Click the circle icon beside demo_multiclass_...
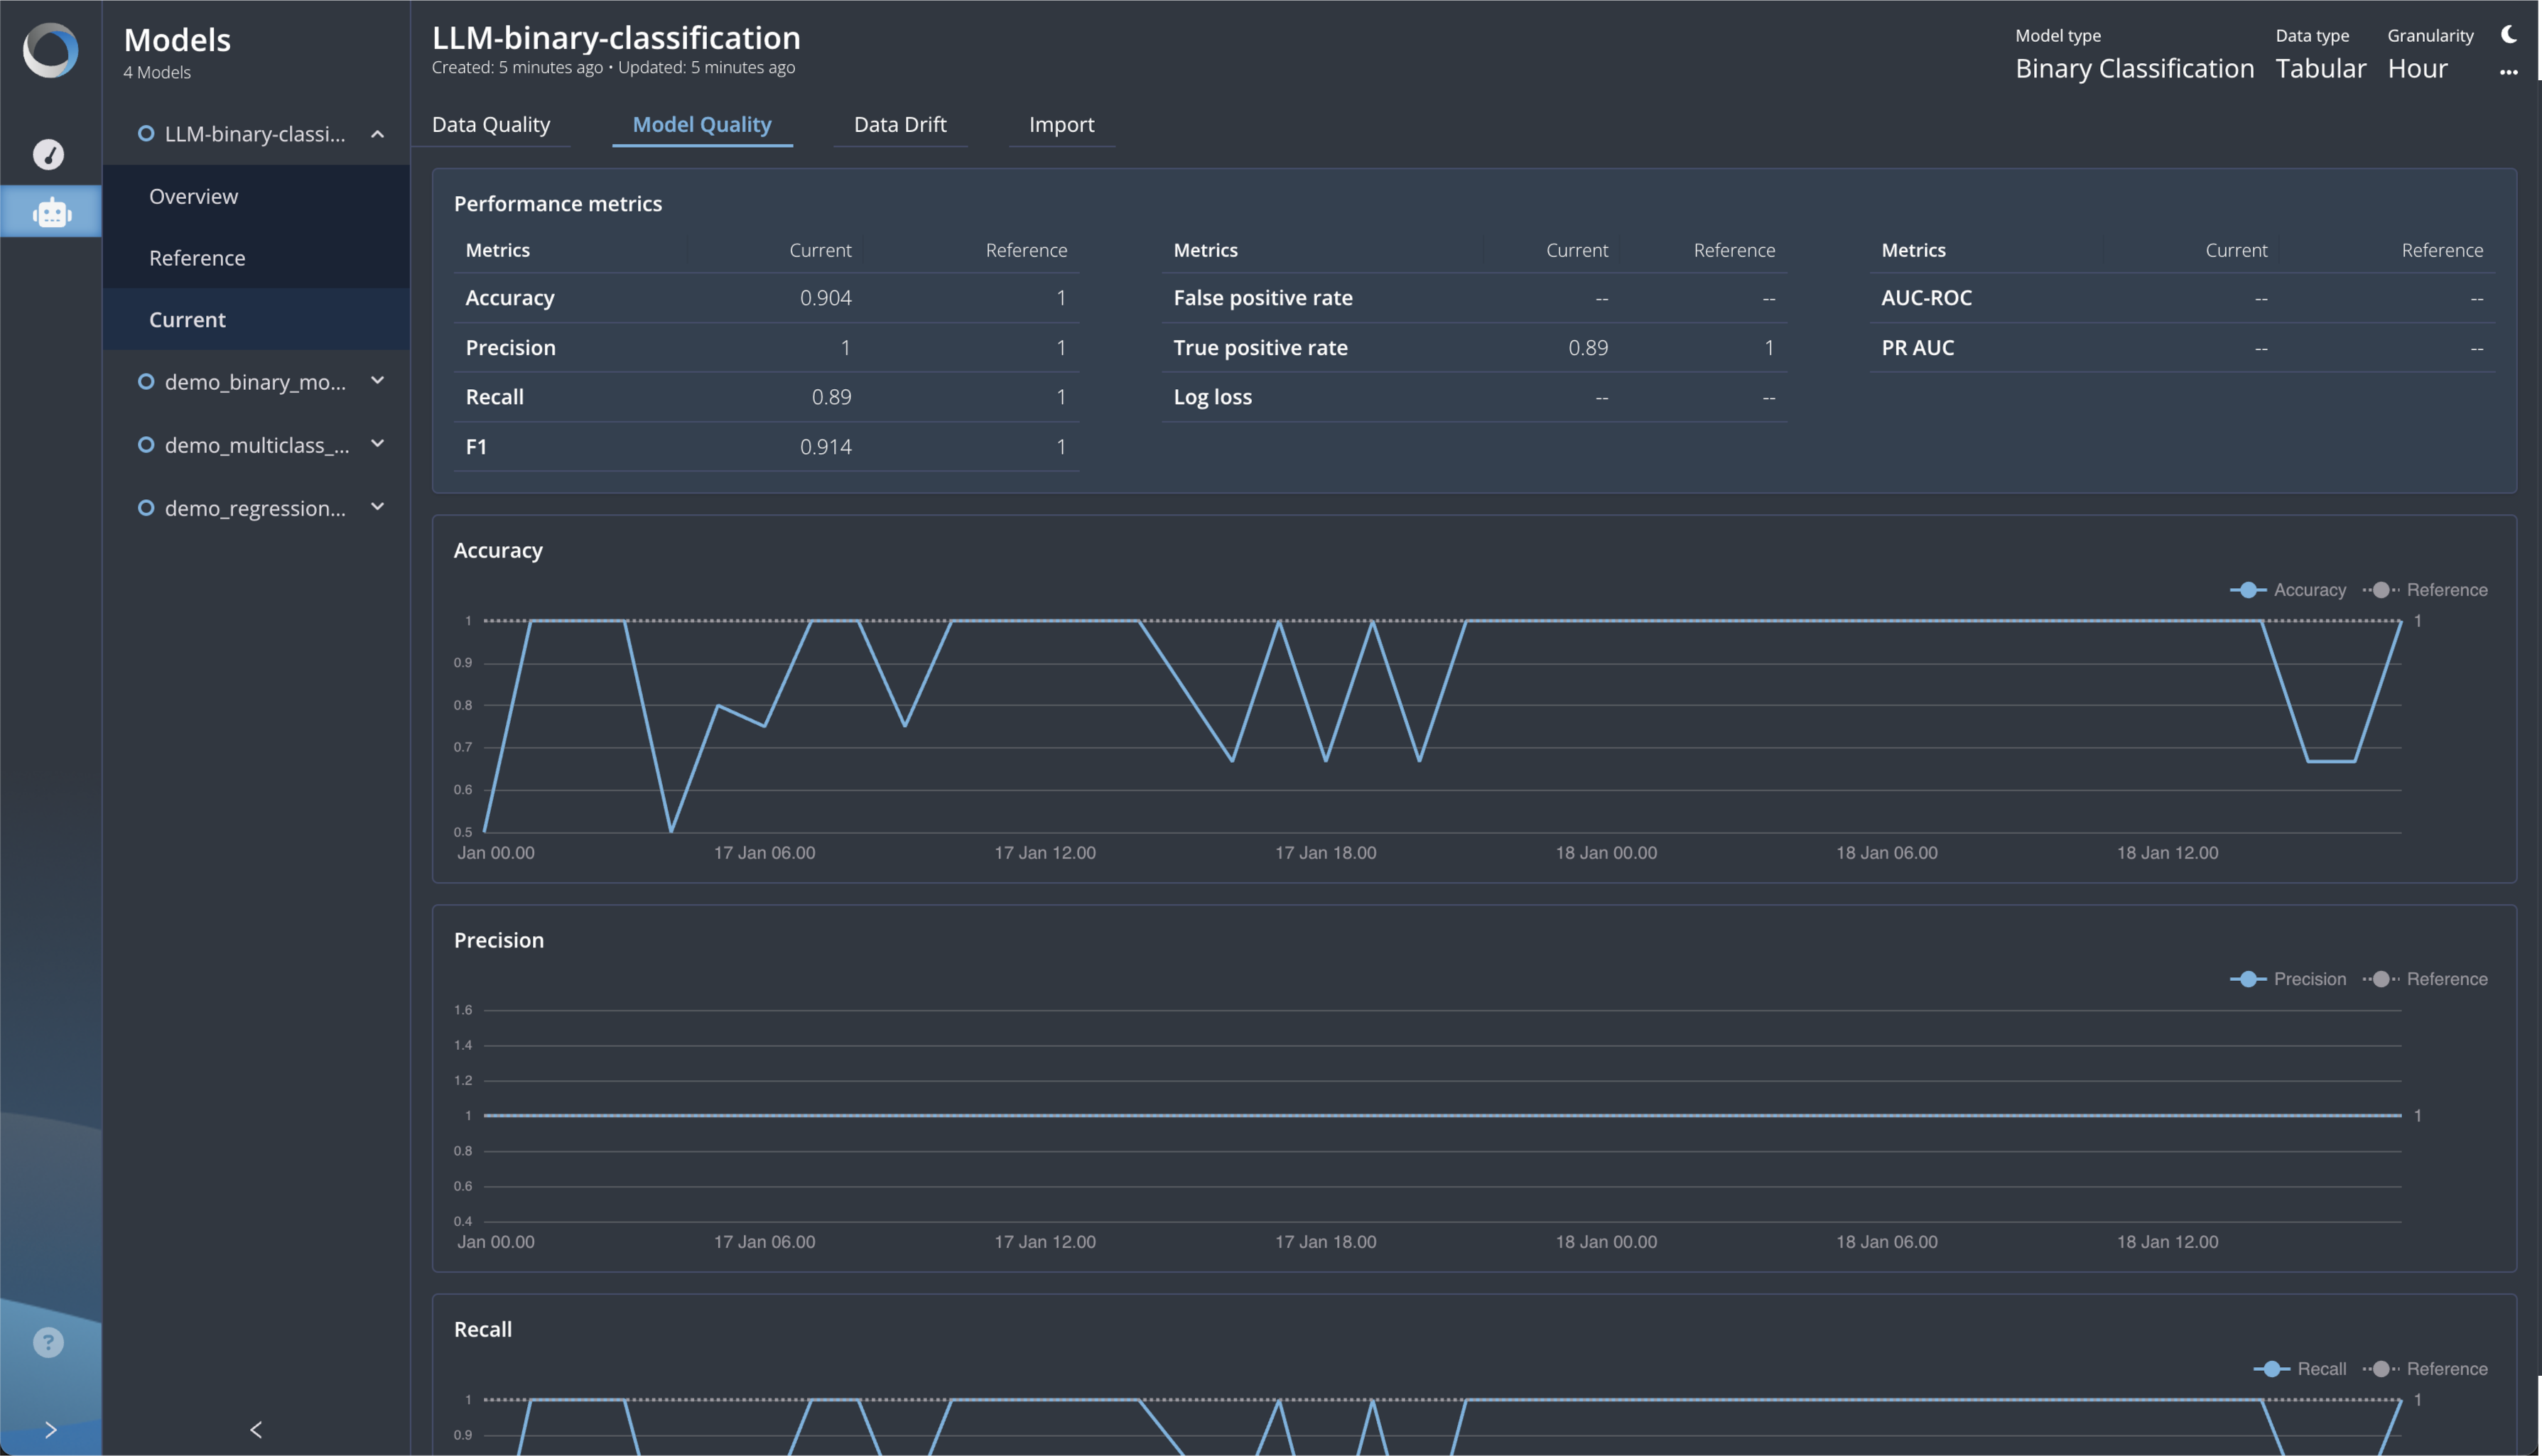 point(146,444)
